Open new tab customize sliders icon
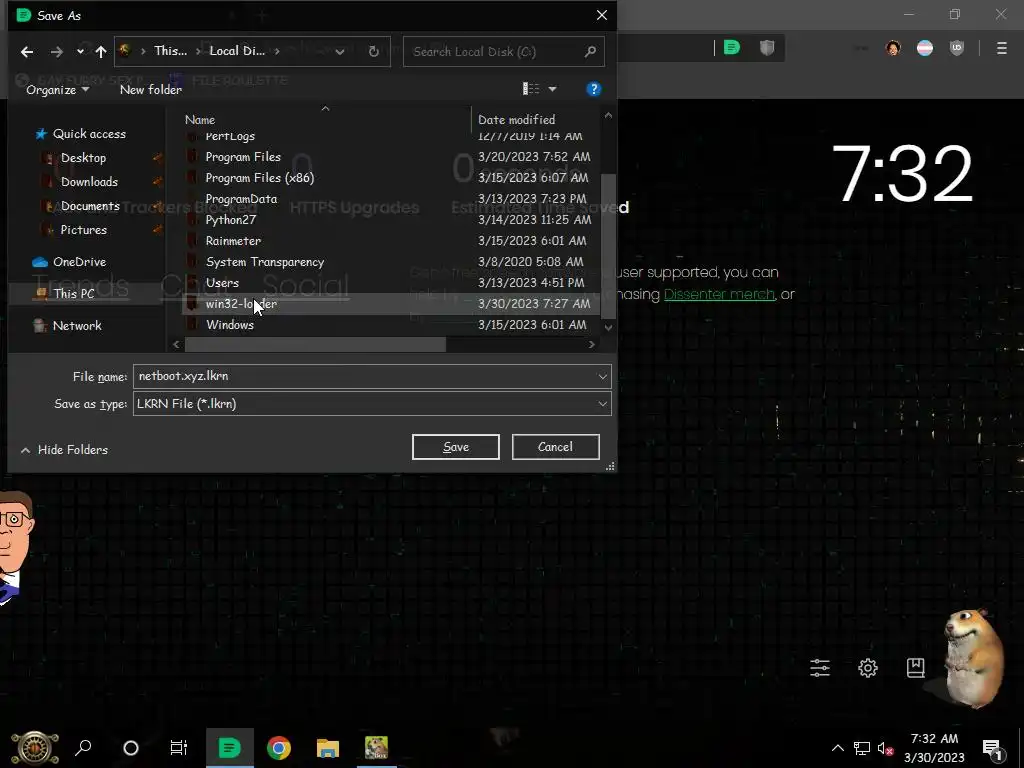Viewport: 1024px width, 768px height. pyautogui.click(x=820, y=667)
